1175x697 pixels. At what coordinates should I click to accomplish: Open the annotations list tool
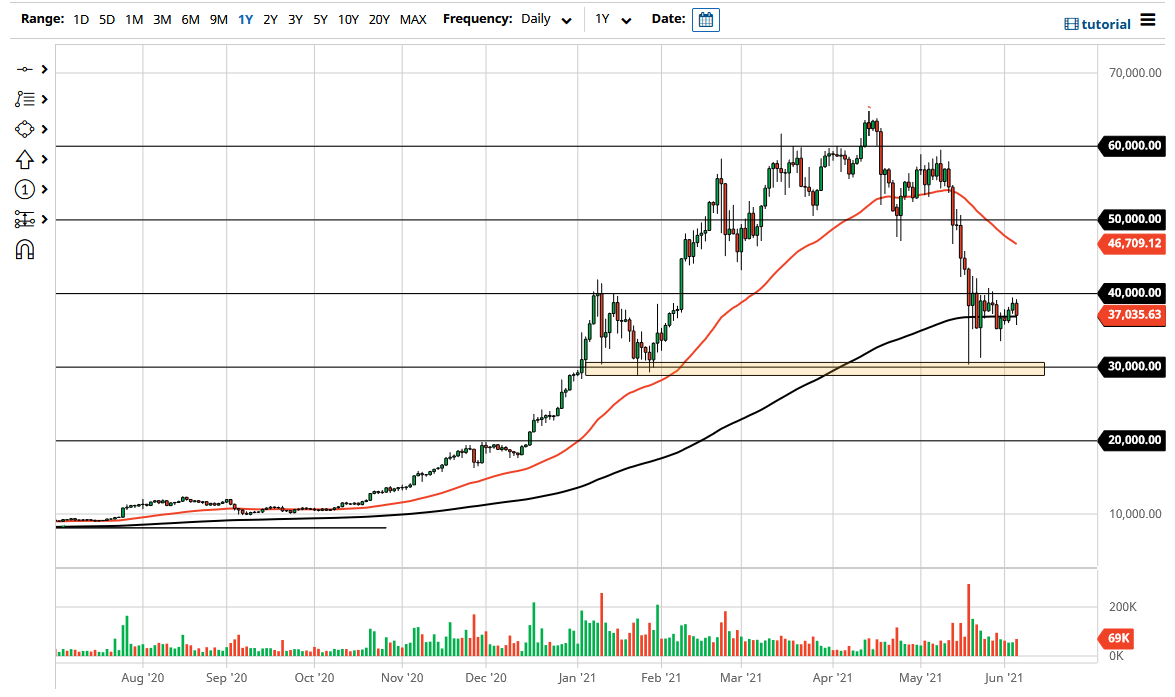coord(25,98)
